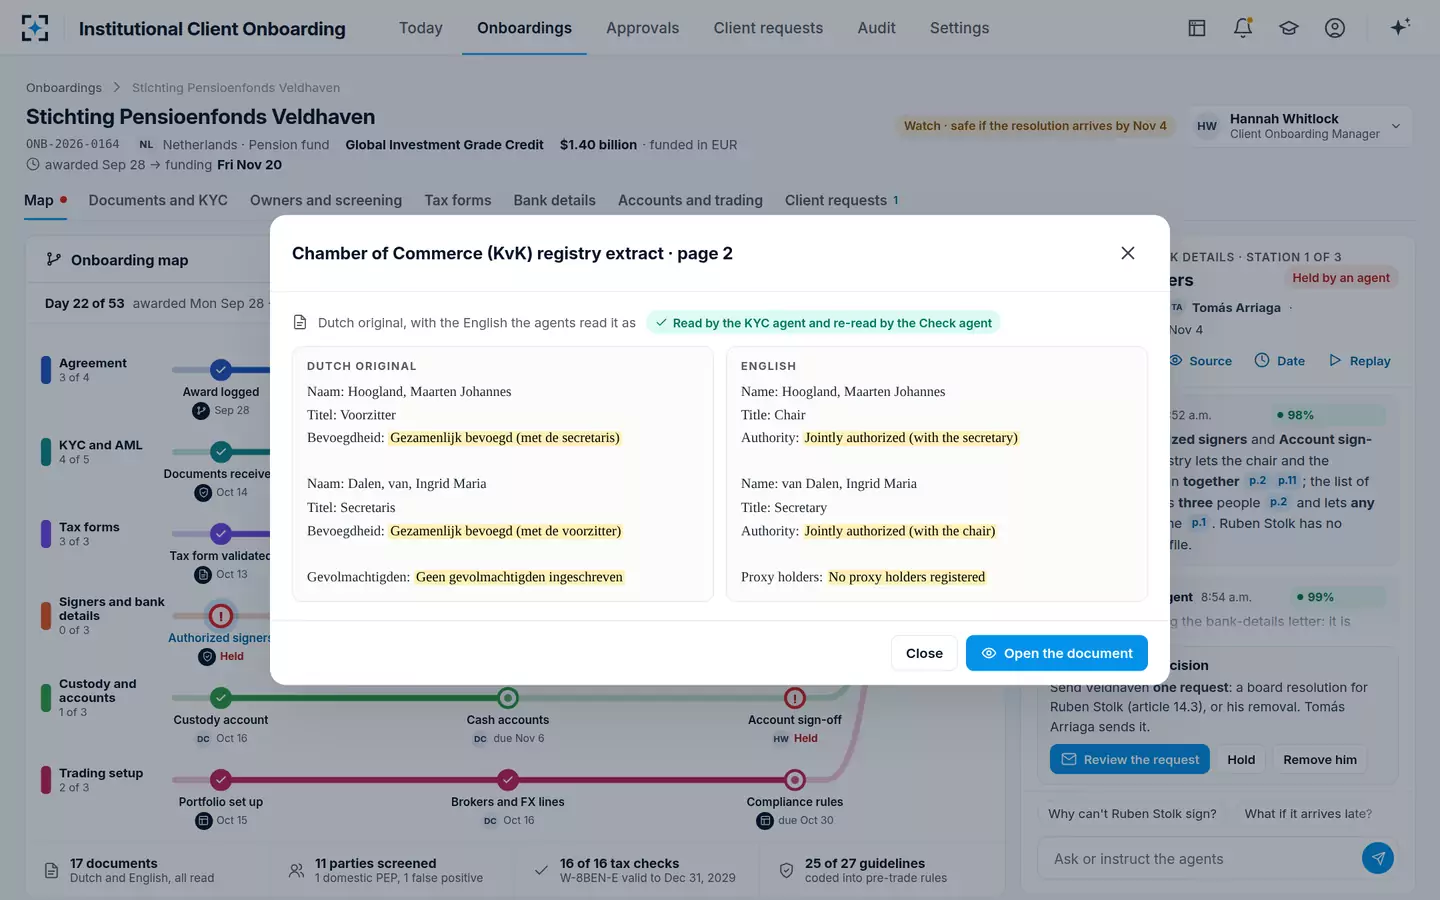Select the Trading setup stage
This screenshot has width=1440, height=900.
coord(95,780)
